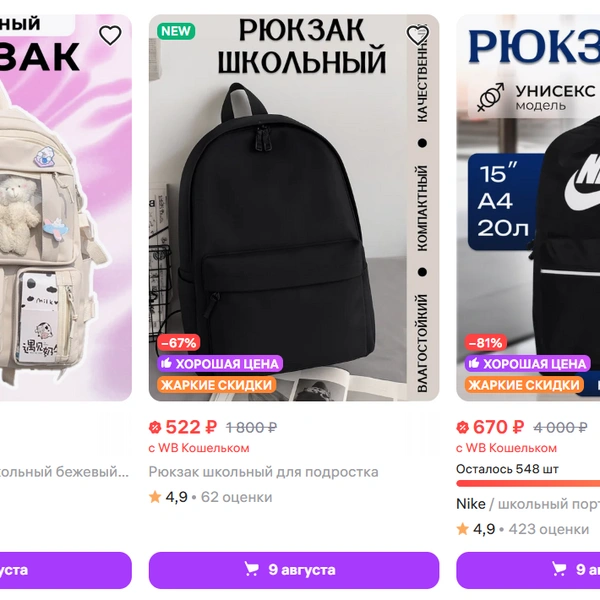
Task: Click the -81% discount badge on Nike backpack
Action: point(486,342)
